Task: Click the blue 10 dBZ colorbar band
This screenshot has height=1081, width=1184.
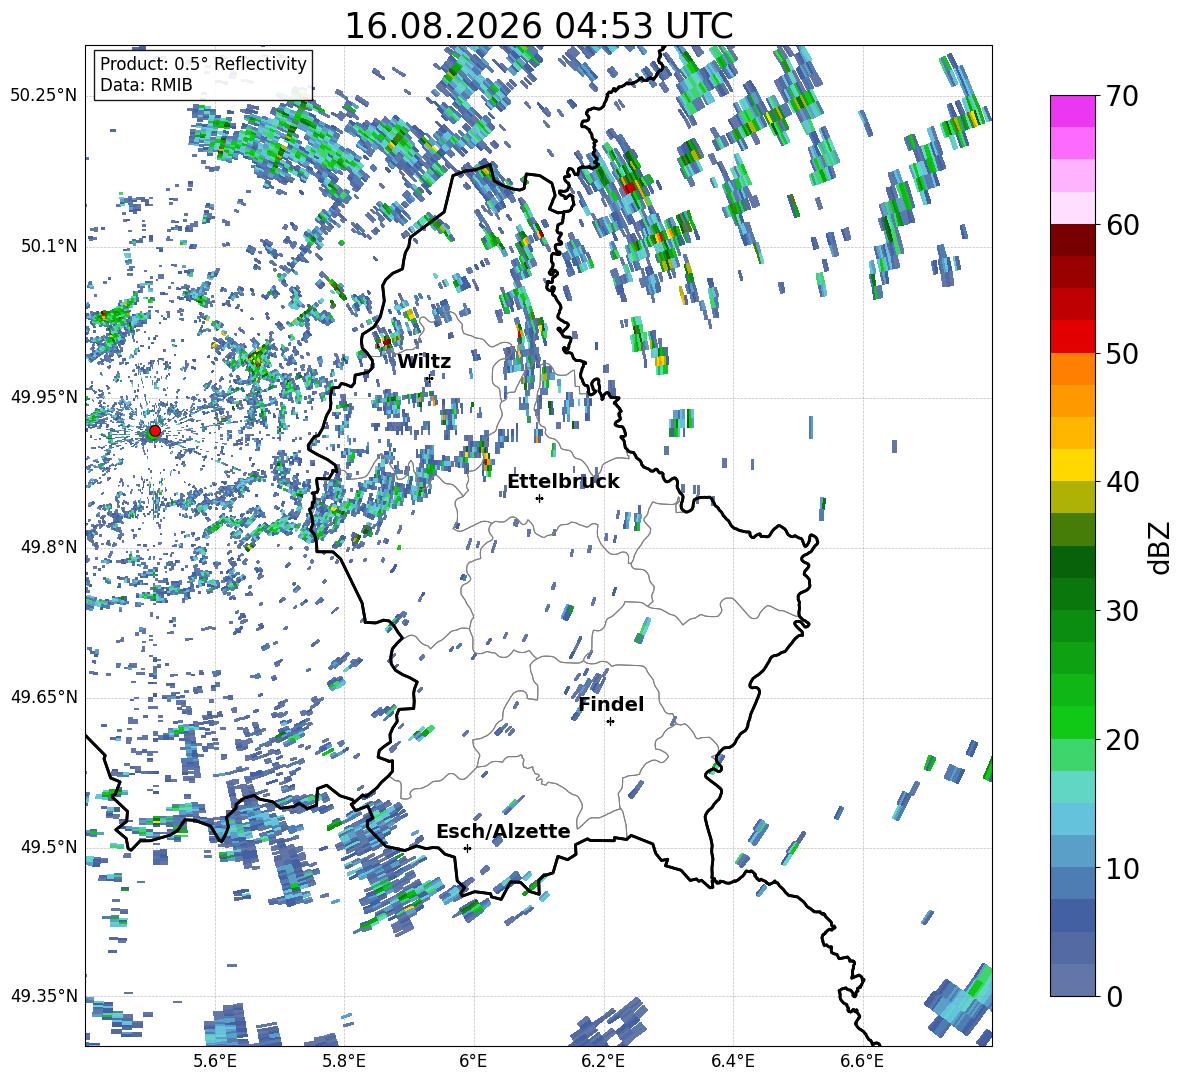Action: (1072, 852)
